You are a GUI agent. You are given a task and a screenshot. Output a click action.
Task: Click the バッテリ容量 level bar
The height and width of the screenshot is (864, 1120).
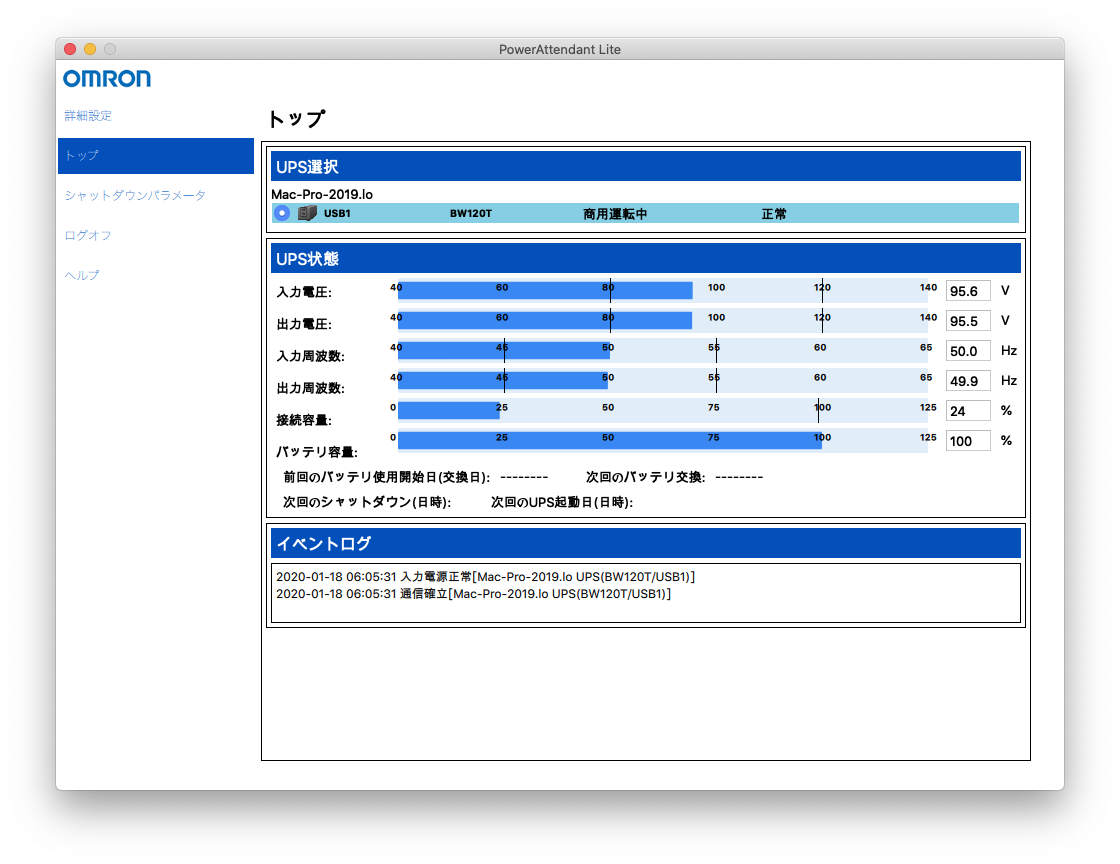click(x=609, y=442)
